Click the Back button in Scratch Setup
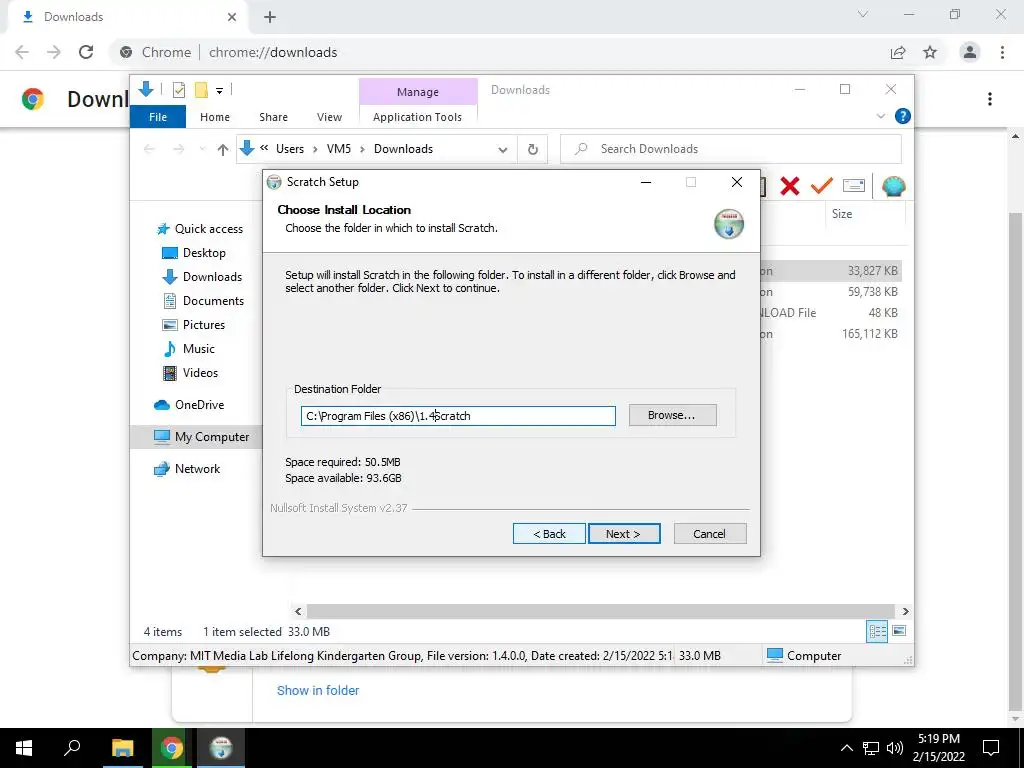The width and height of the screenshot is (1024, 768). point(549,534)
